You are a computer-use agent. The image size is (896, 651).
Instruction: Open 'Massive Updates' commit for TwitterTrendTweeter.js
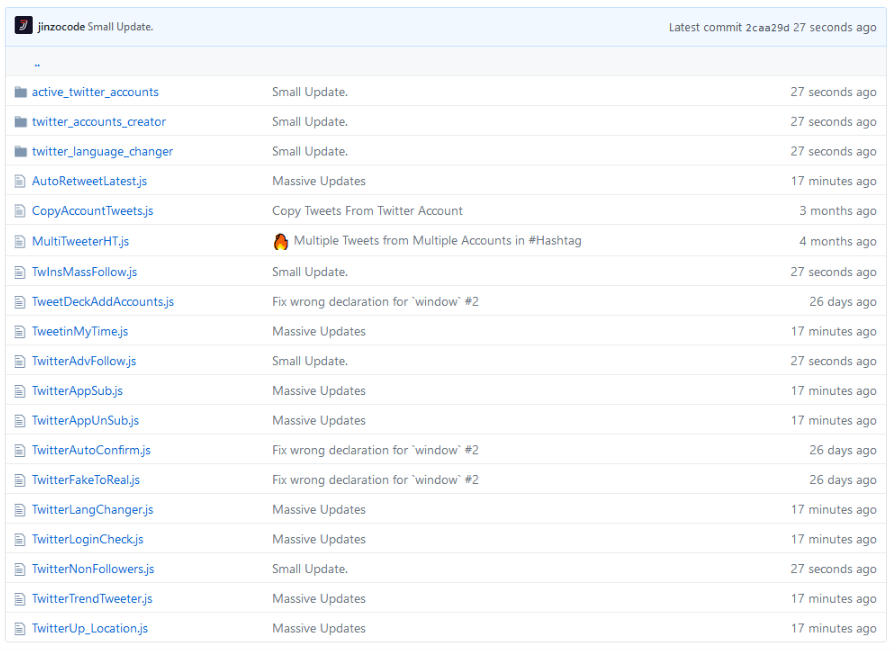(x=319, y=599)
